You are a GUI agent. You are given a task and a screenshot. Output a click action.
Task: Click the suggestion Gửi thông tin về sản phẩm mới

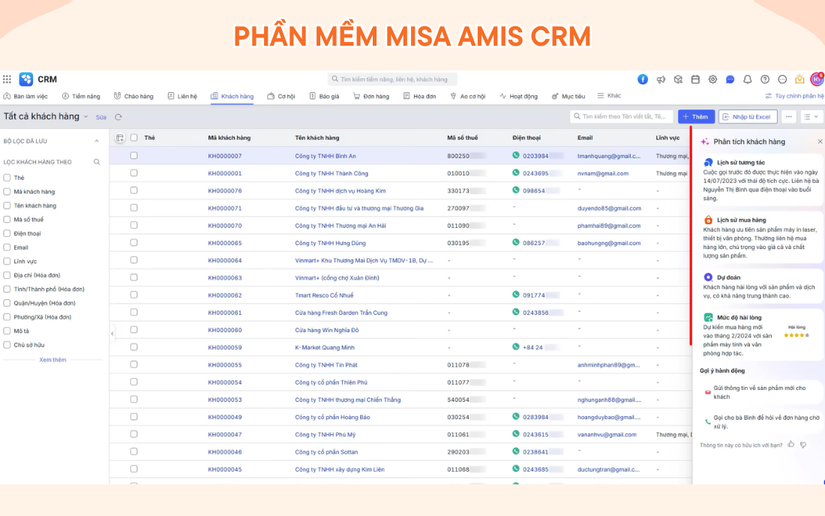tap(760, 392)
